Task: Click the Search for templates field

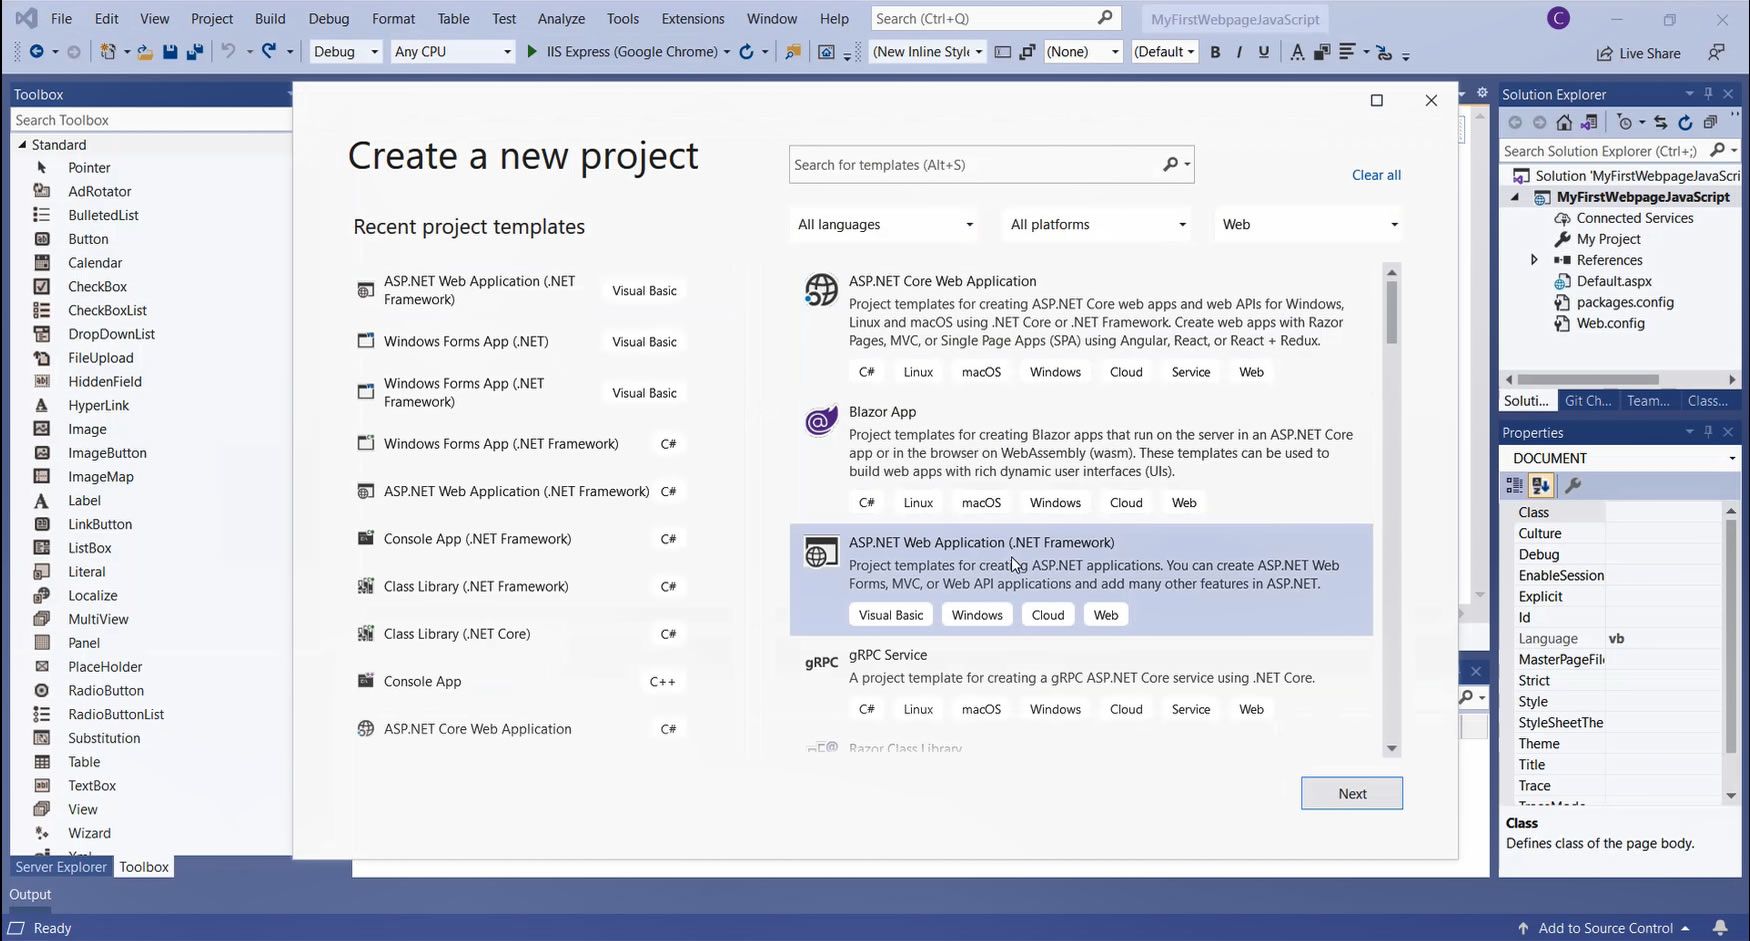Action: [975, 165]
